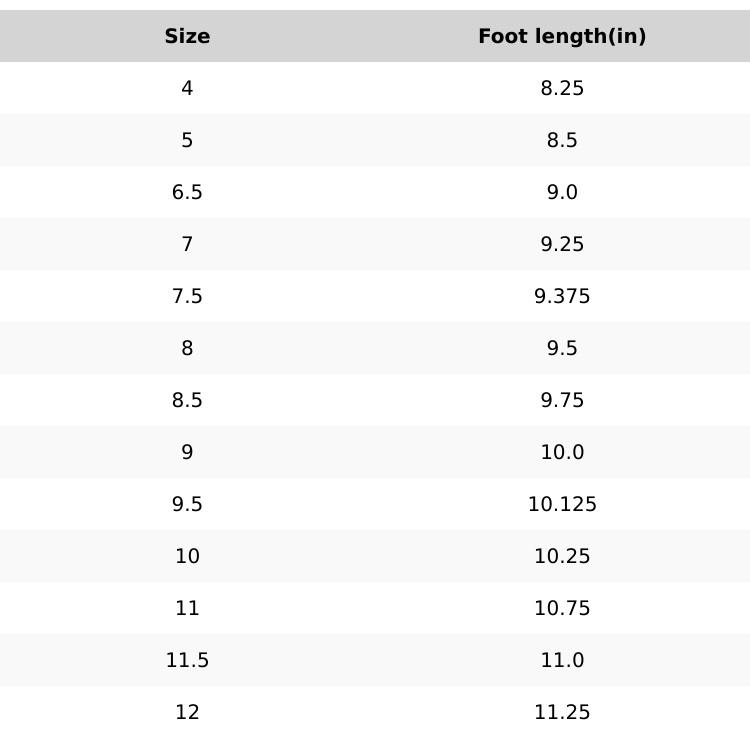Click the size 11.5 cell

[x=187, y=660]
